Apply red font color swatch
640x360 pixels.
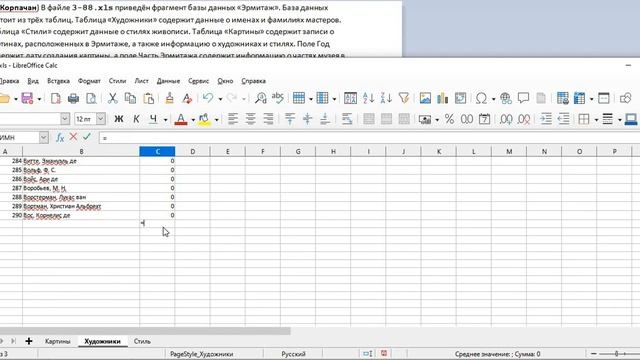tap(181, 119)
